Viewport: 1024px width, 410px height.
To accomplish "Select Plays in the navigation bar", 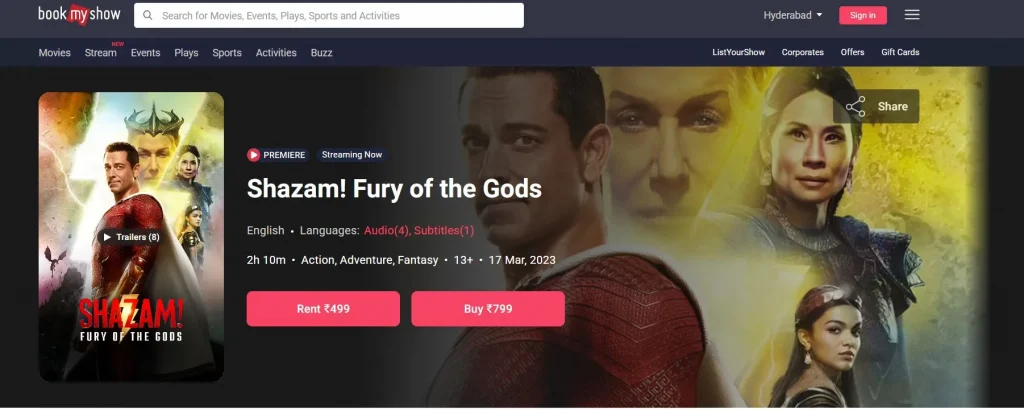I will pyautogui.click(x=186, y=53).
